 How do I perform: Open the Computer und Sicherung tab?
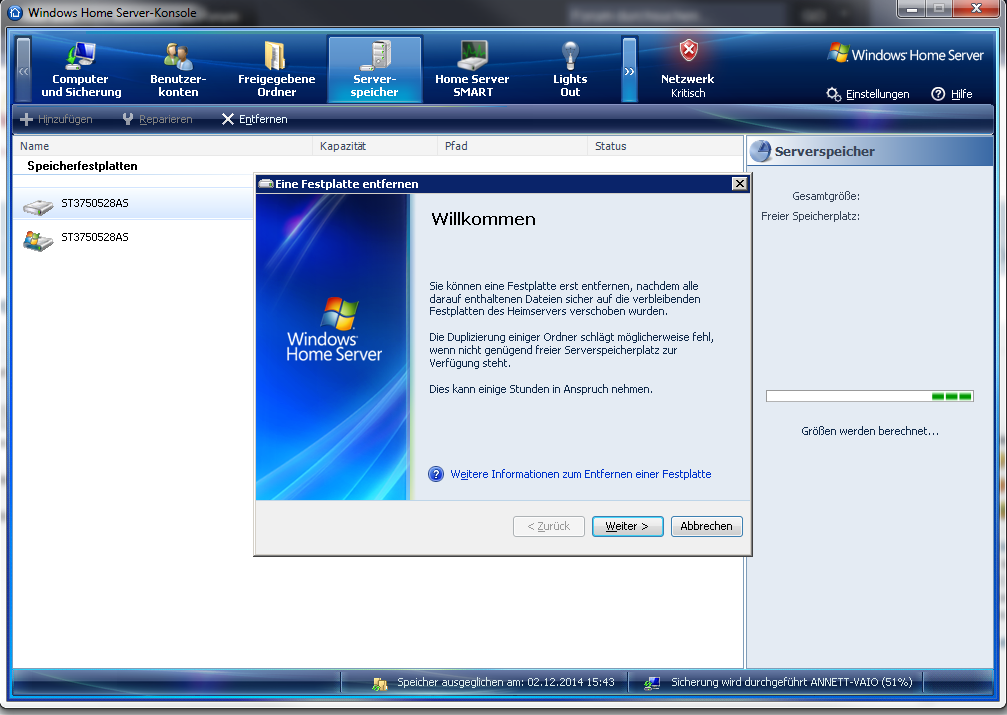[81, 69]
